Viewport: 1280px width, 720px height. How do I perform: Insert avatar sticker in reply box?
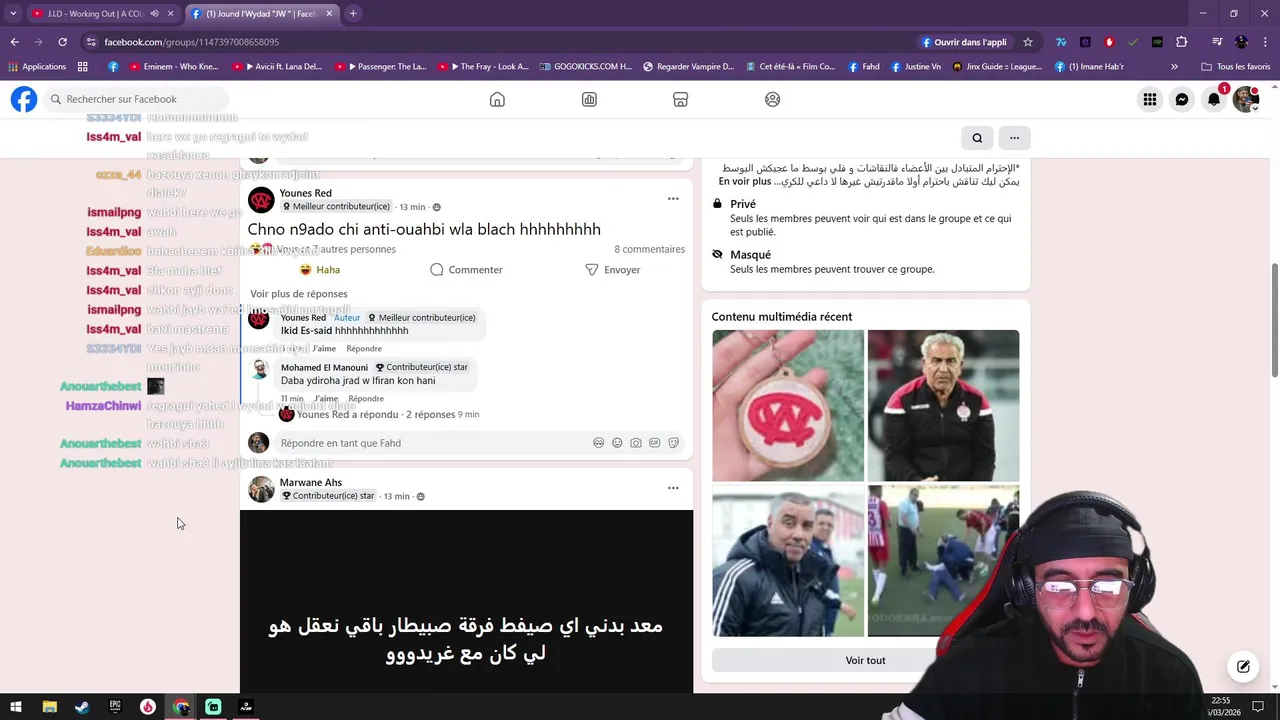click(598, 443)
